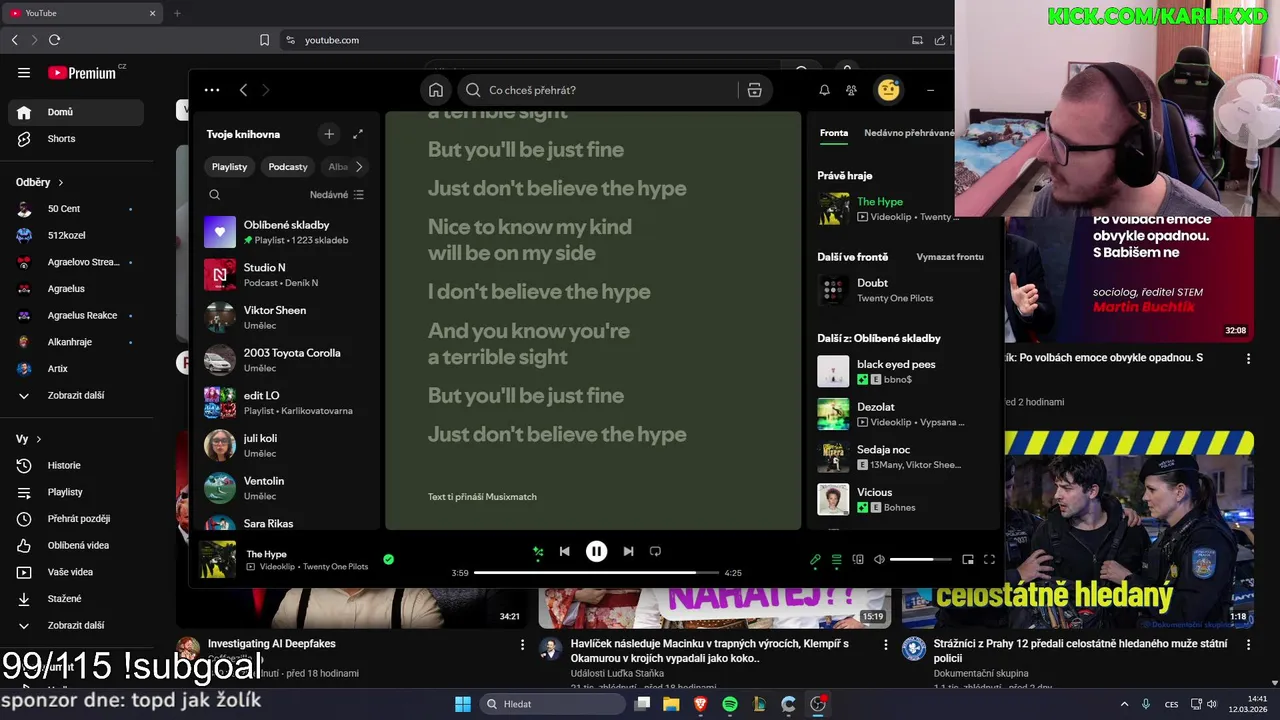Open Historie in YouTube sidebar
The image size is (1280, 720).
76,465
